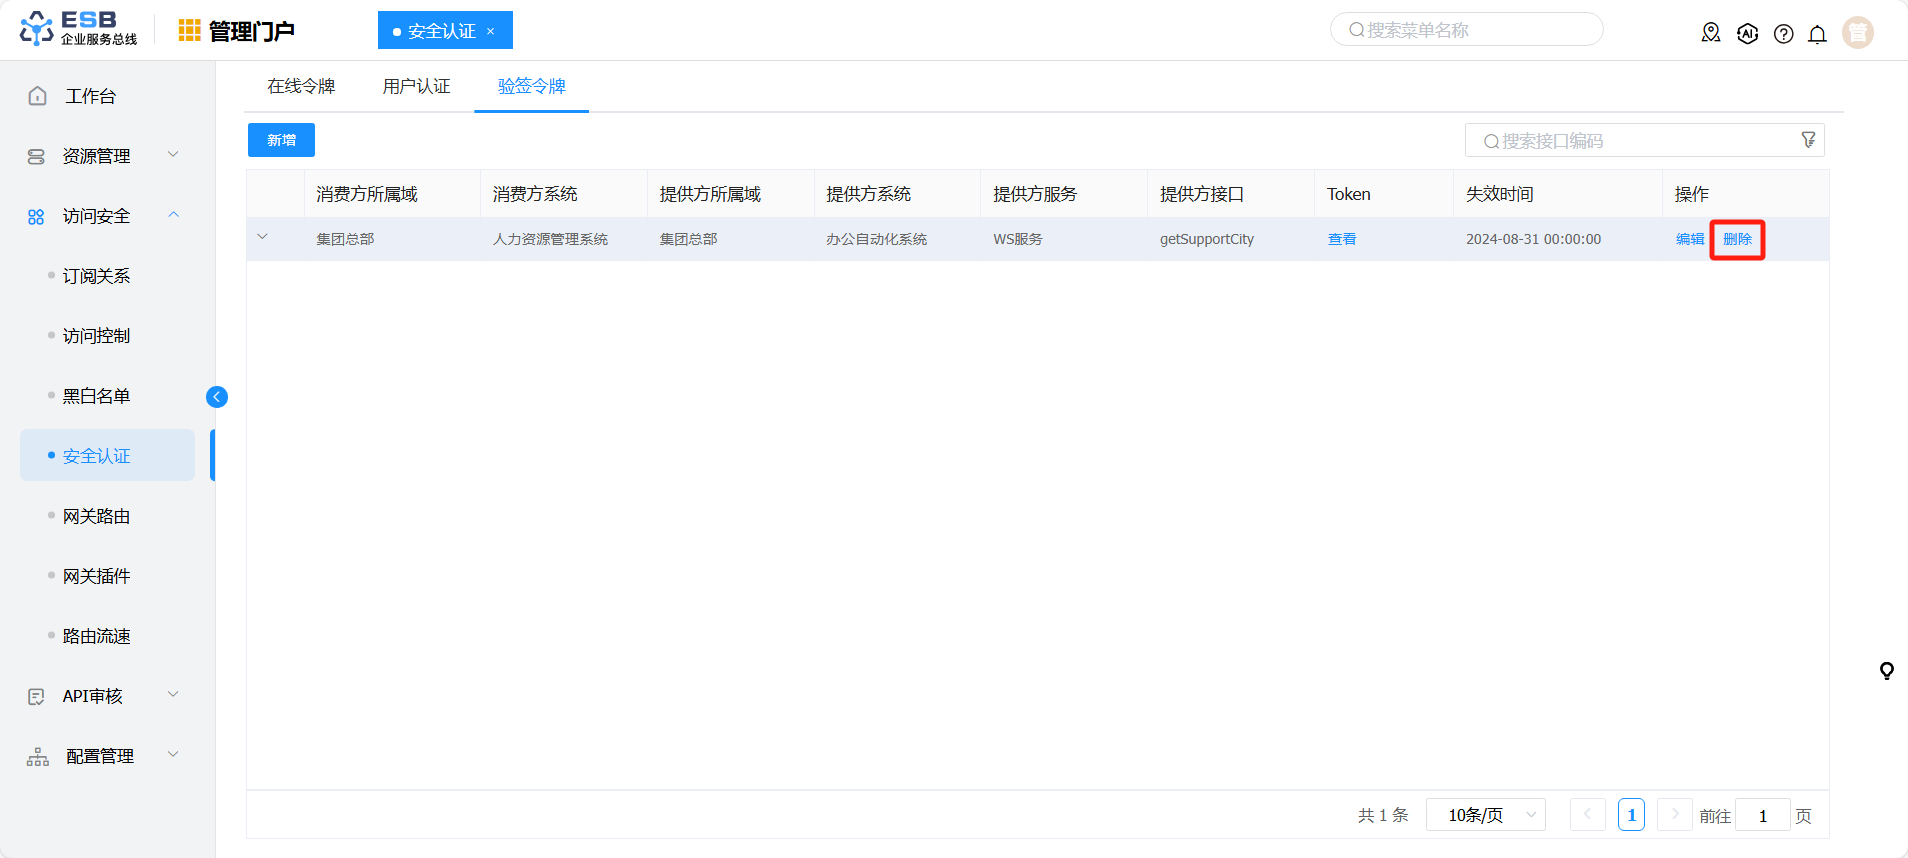The image size is (1908, 858).
Task: Open the 10条/页 page size dropdown
Action: coord(1485,815)
